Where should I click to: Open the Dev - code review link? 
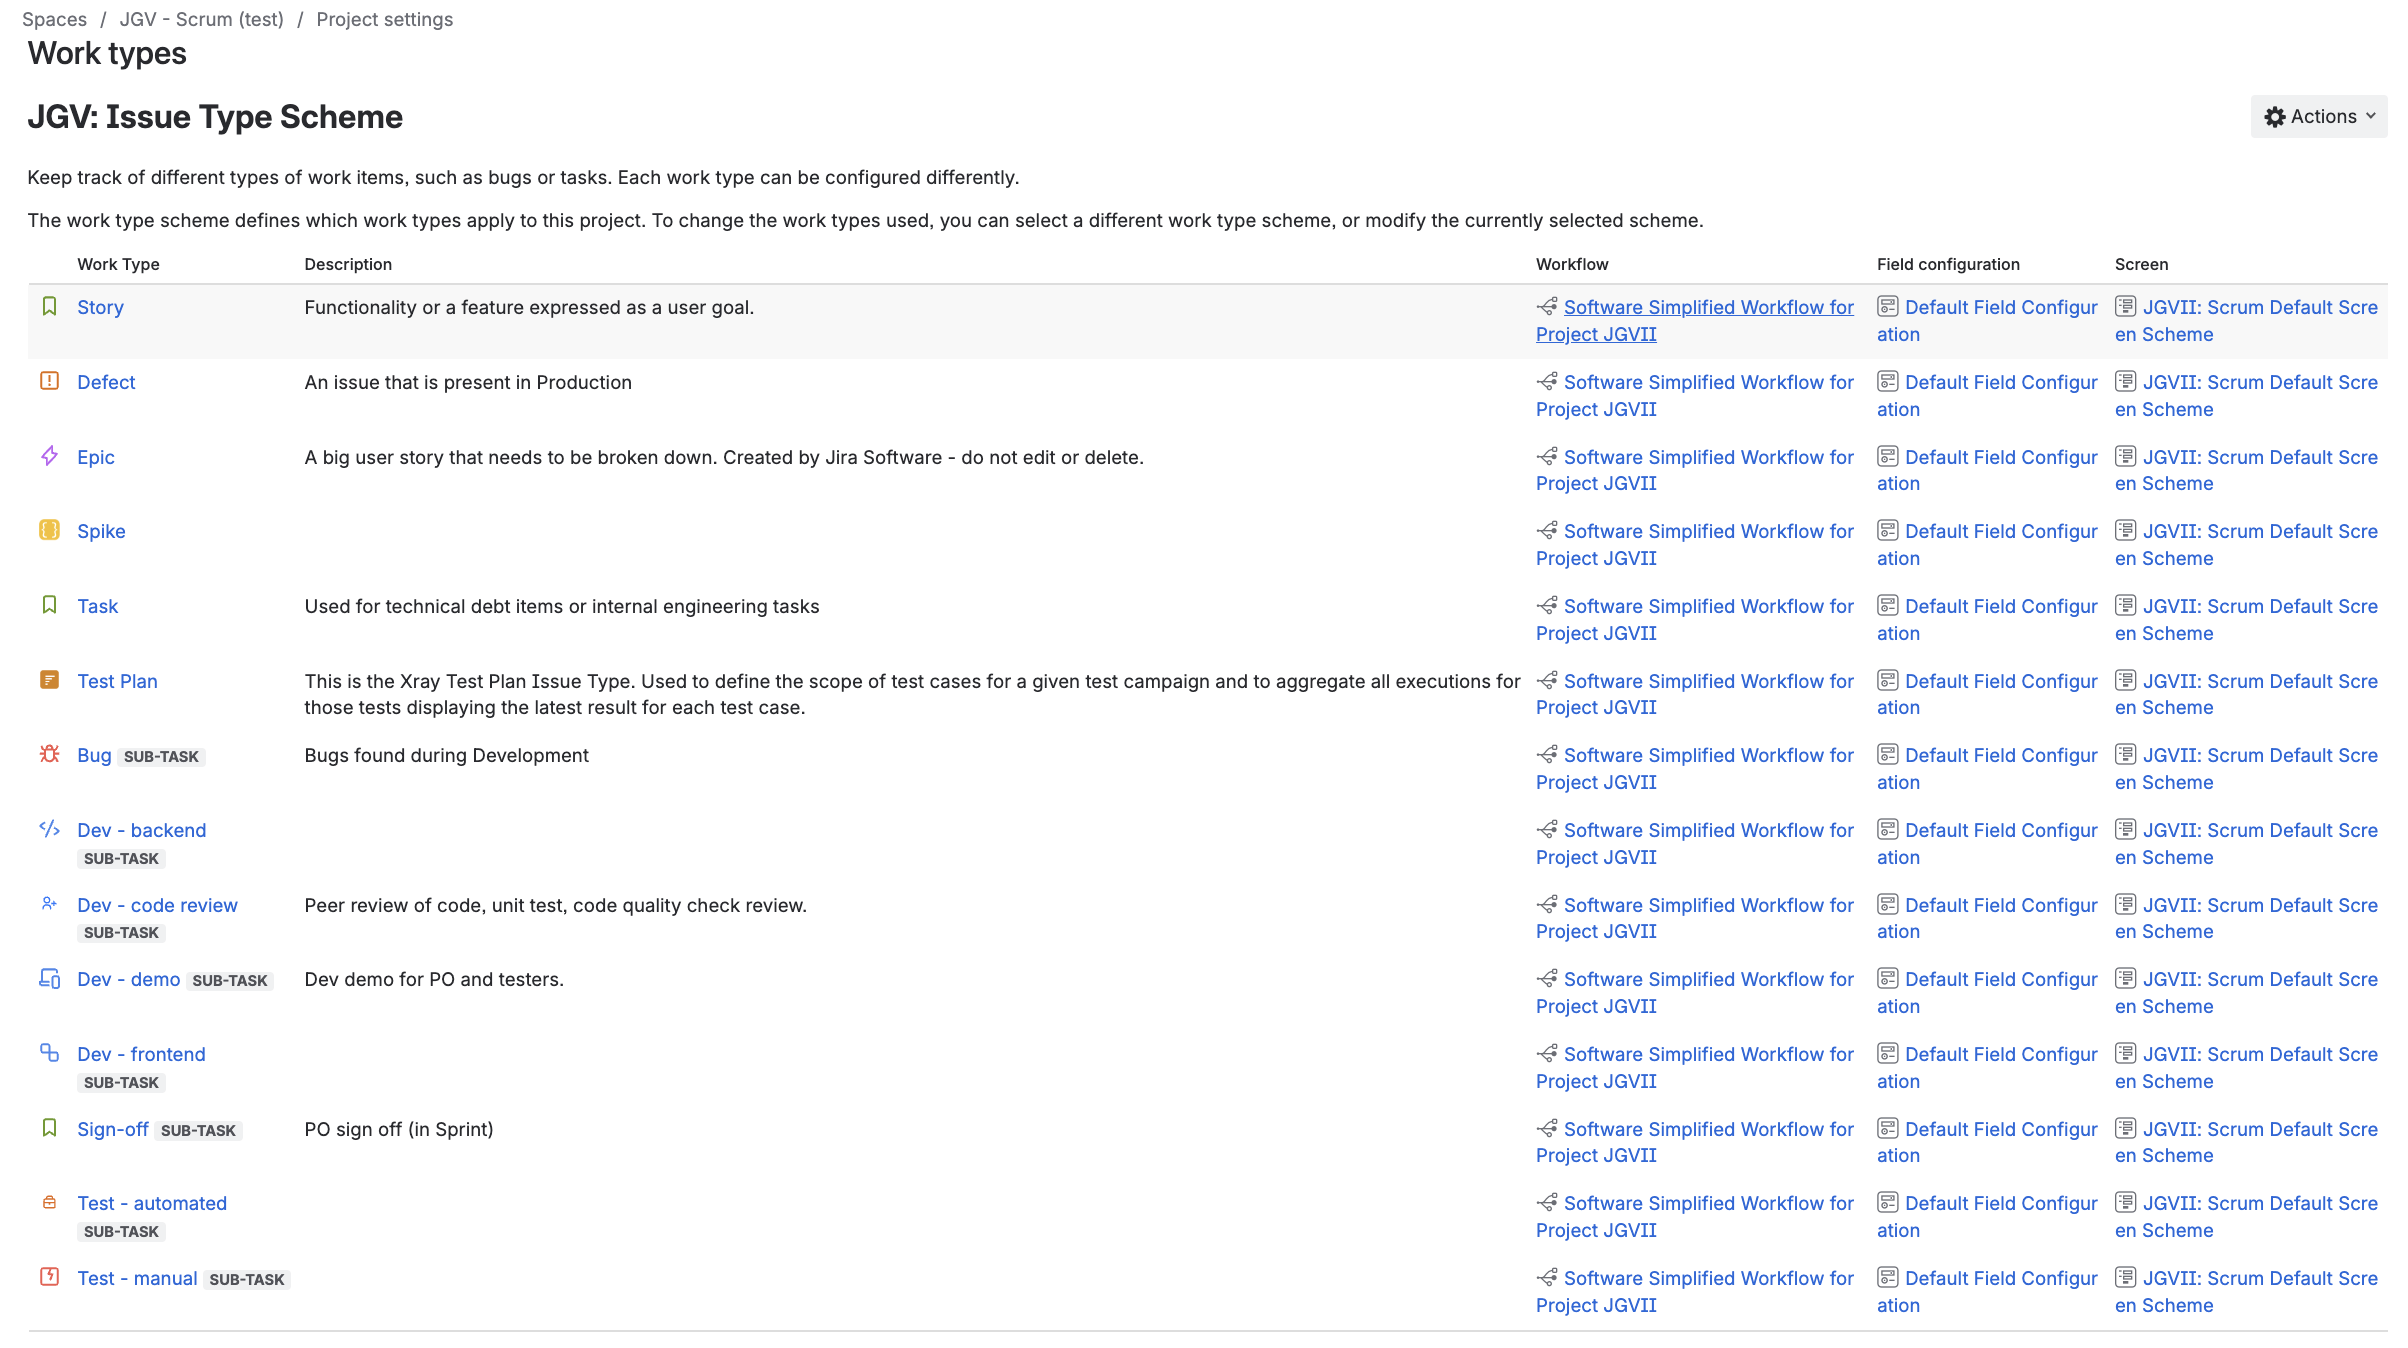point(158,905)
